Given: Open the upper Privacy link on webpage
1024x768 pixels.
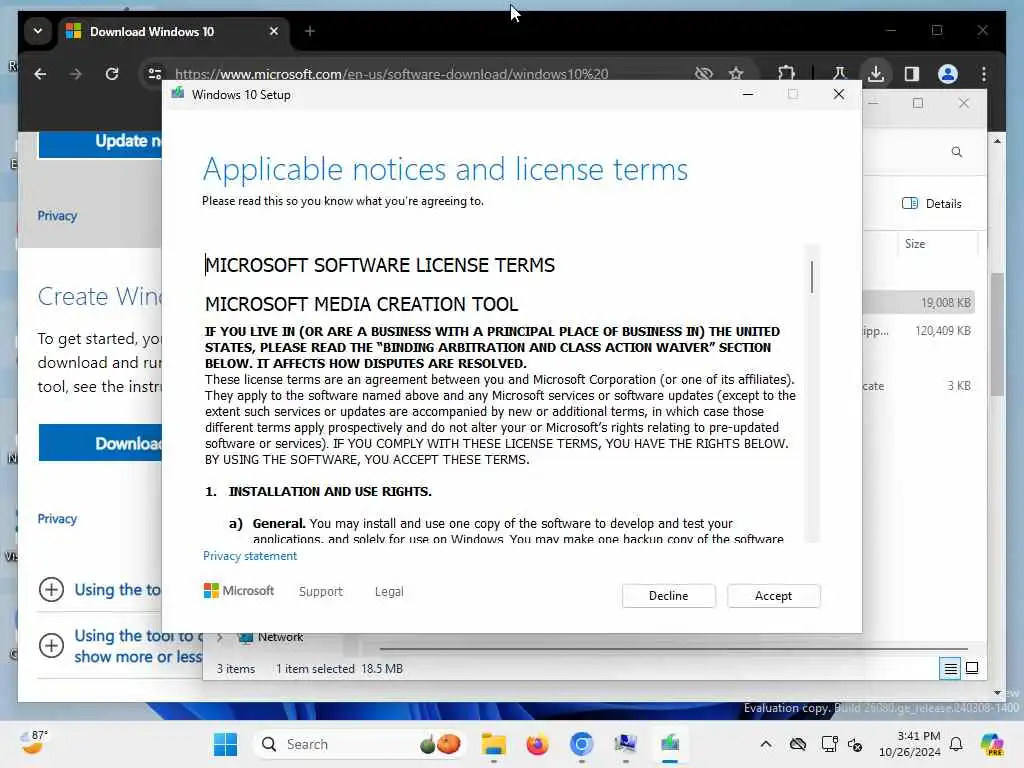Looking at the screenshot, I should (57, 216).
